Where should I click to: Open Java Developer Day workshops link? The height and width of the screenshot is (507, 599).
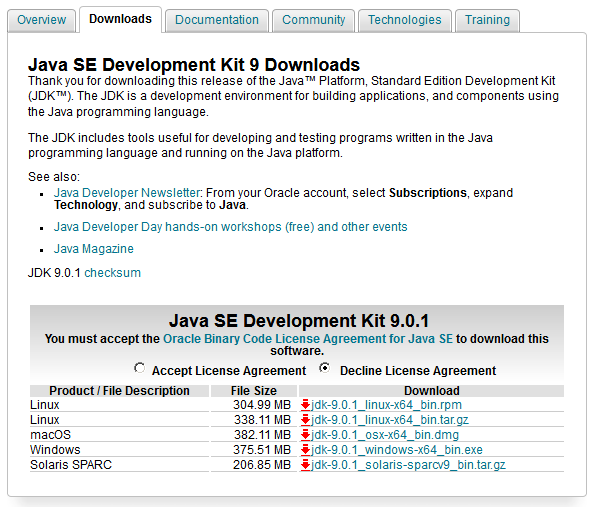(x=230, y=227)
